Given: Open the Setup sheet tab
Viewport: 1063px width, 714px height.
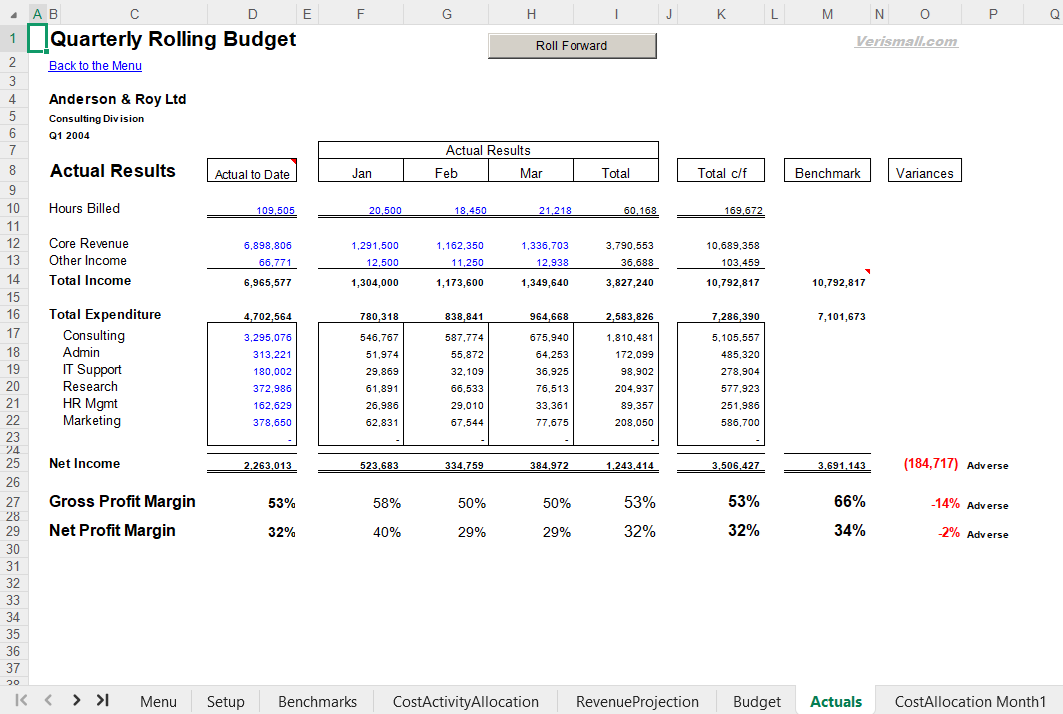Looking at the screenshot, I should [225, 701].
